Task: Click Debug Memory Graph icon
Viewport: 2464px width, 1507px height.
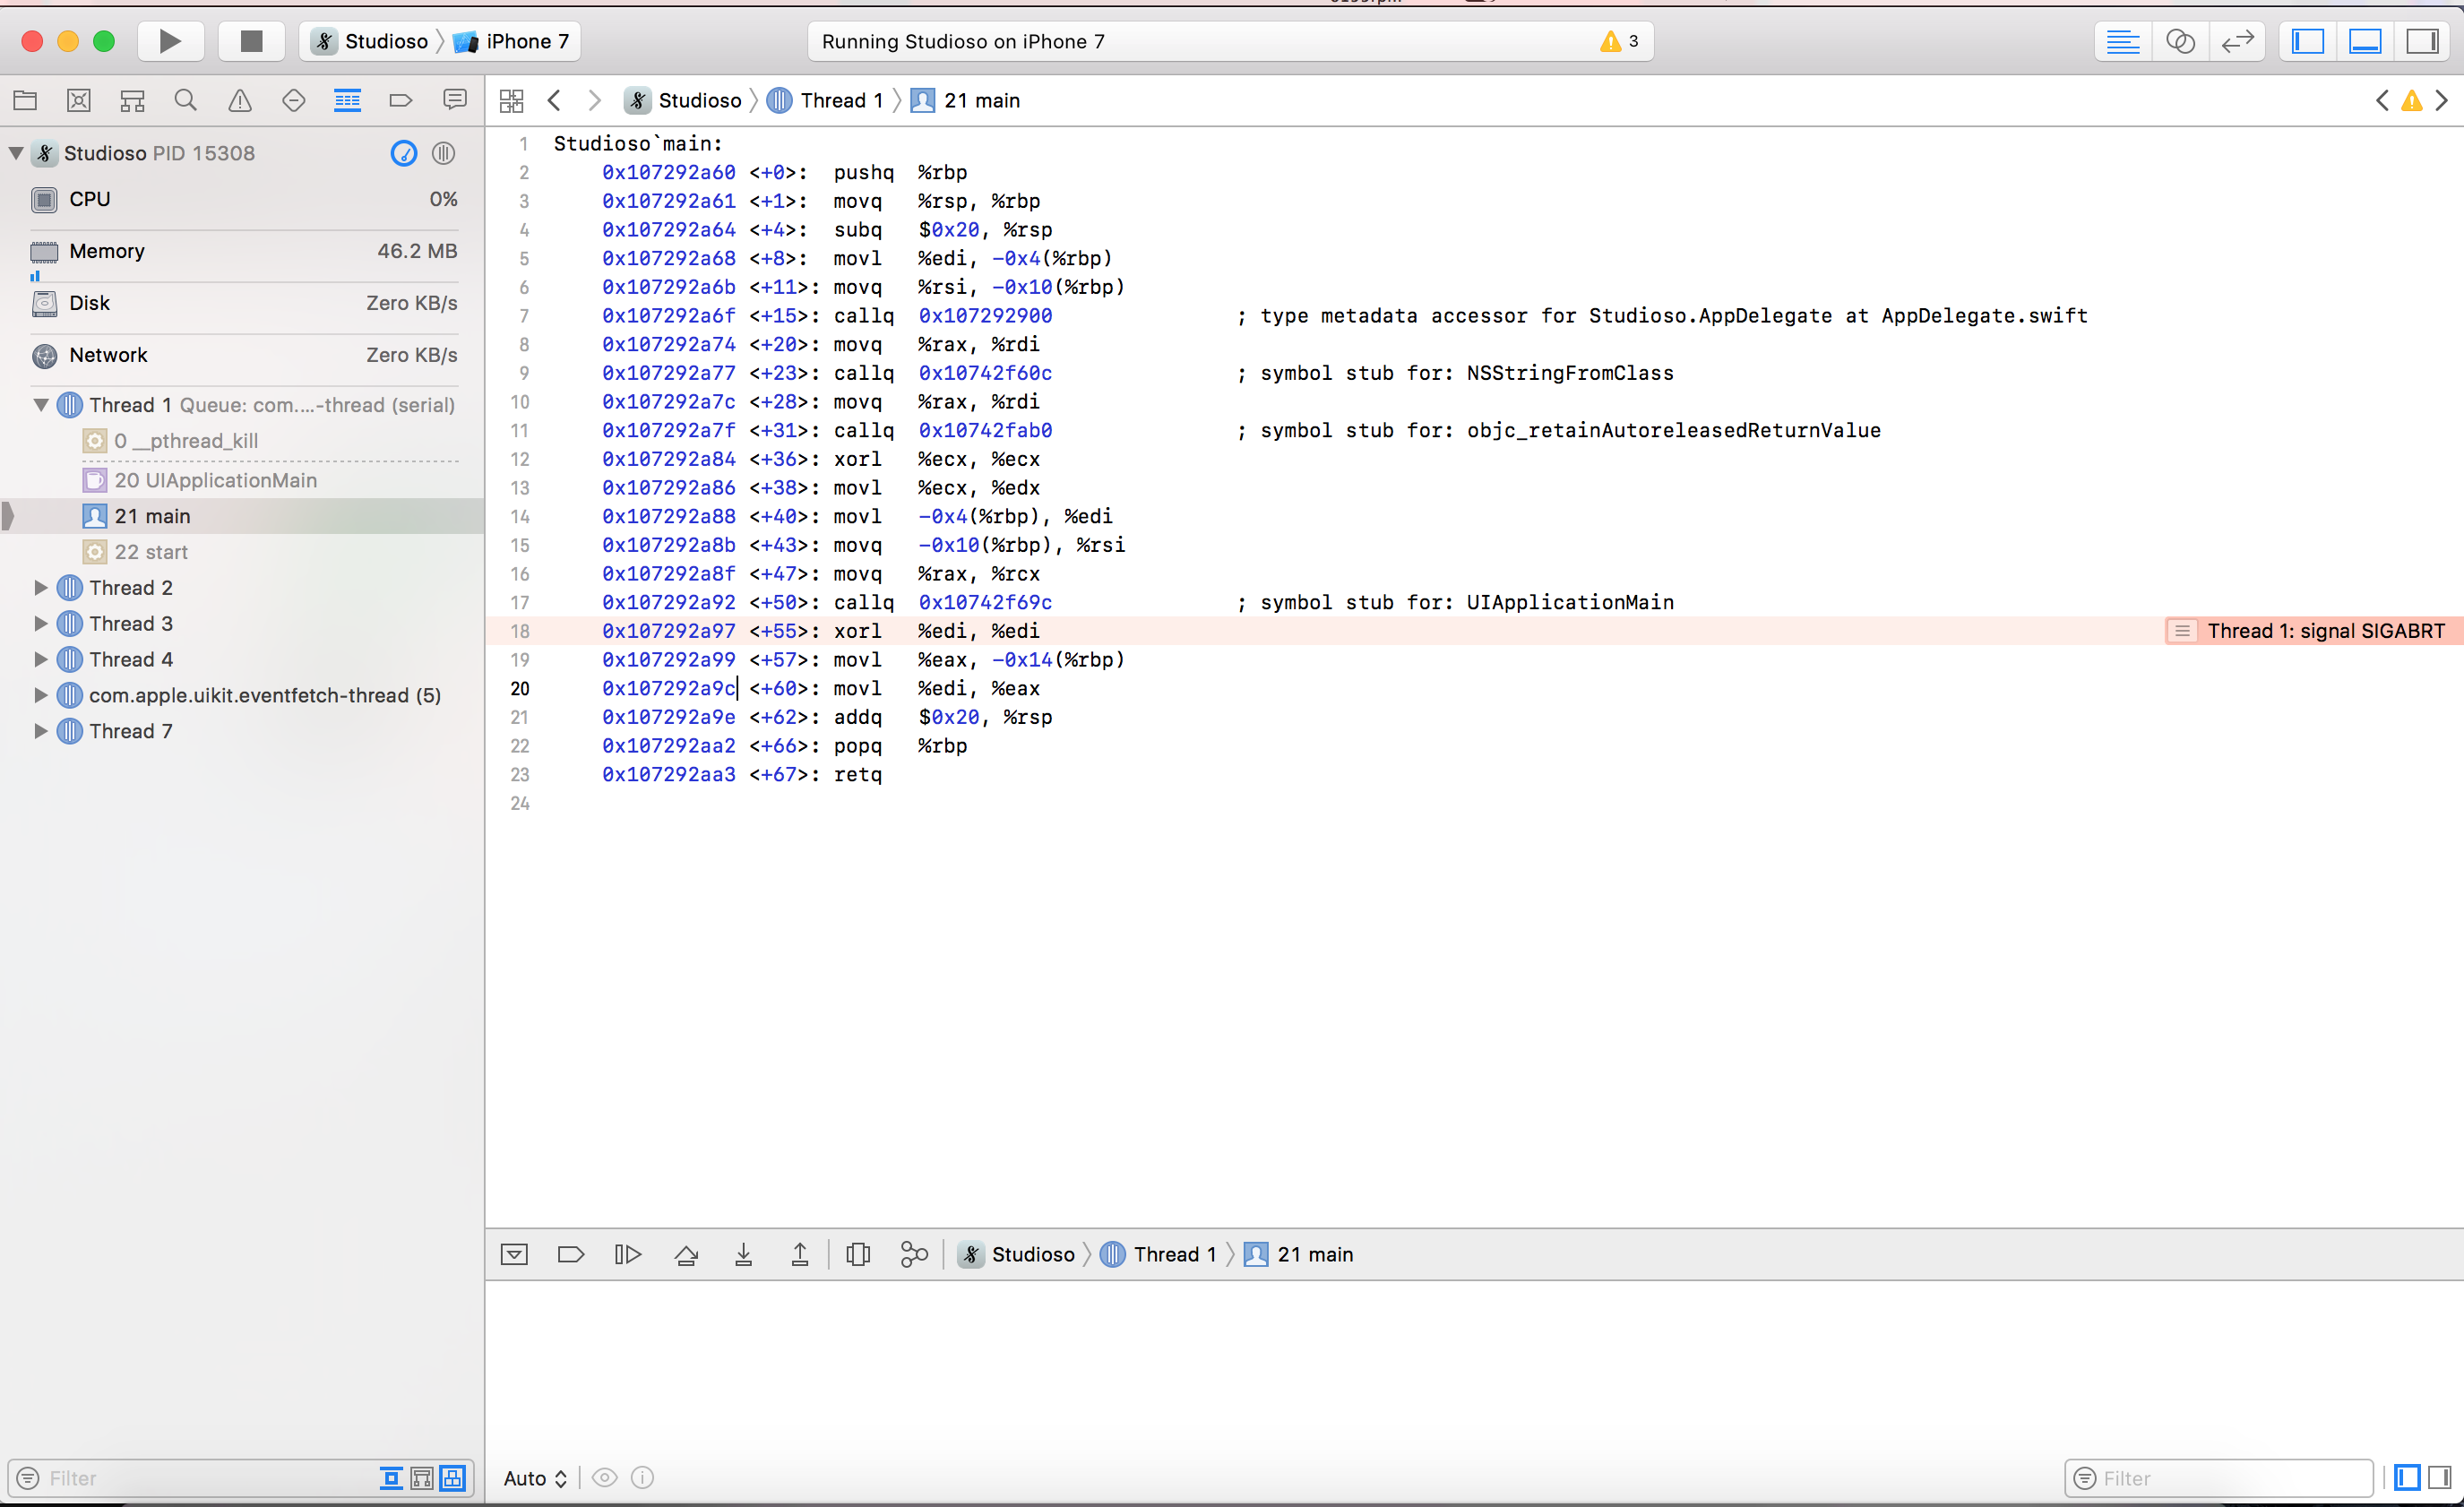Action: [914, 1254]
